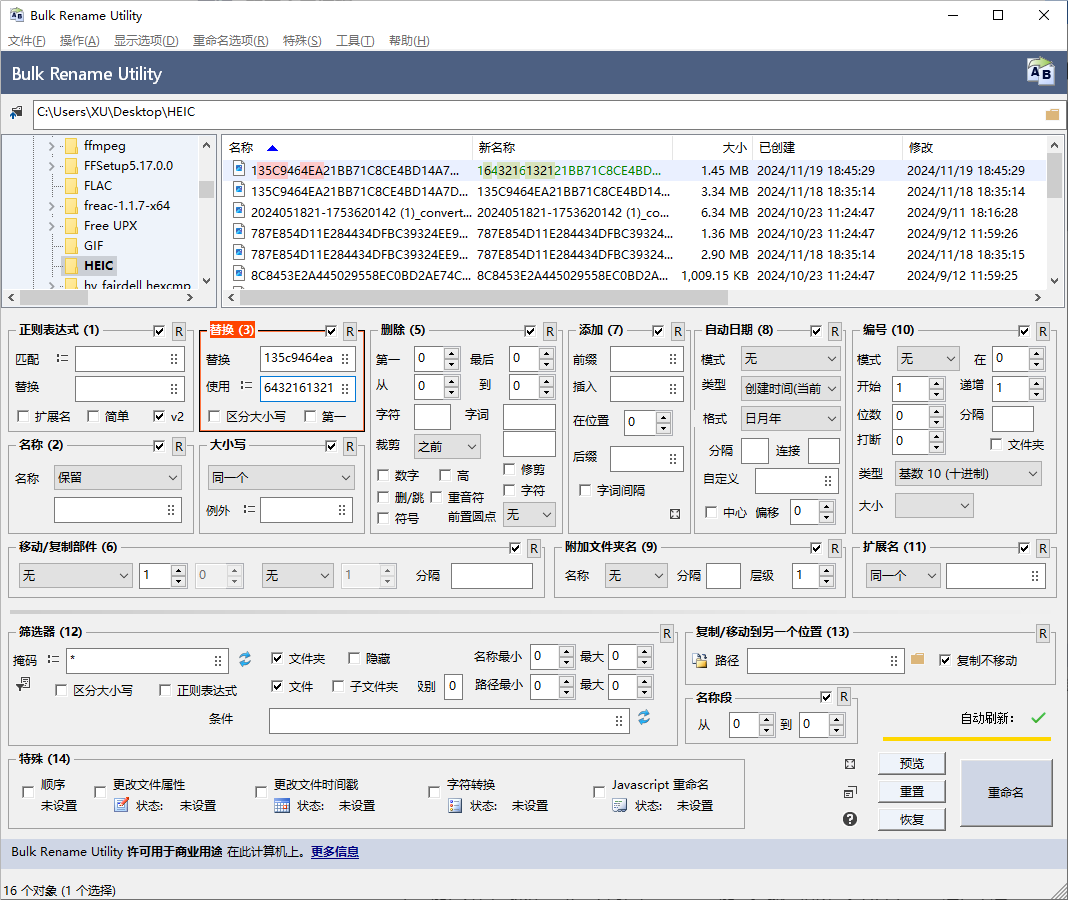Click the folder icon next to 路径 field
1068x900 pixels.
point(918,659)
